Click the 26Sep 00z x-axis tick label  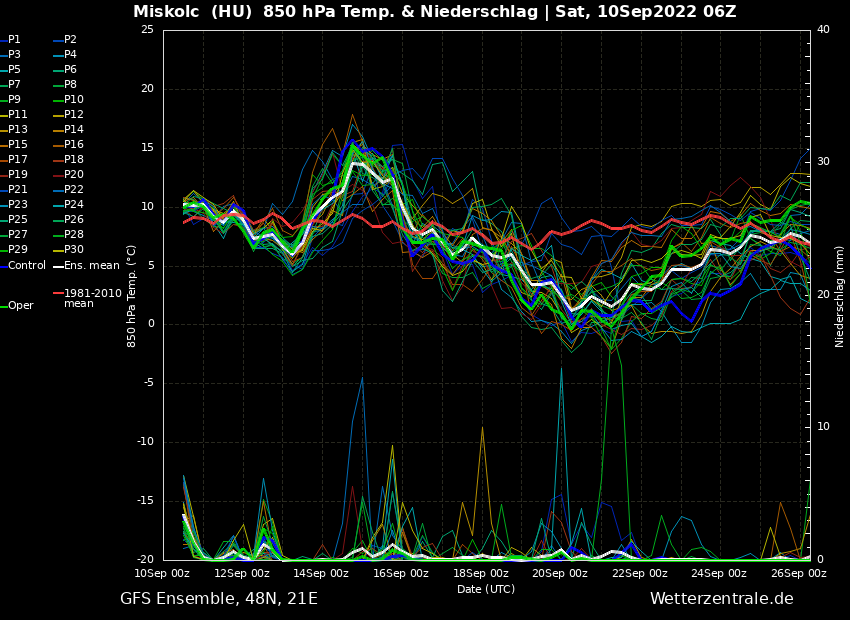coord(799,574)
